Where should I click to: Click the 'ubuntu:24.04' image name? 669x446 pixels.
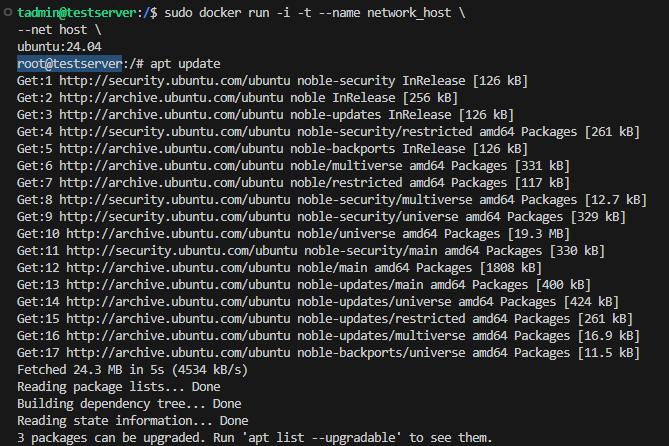point(59,47)
